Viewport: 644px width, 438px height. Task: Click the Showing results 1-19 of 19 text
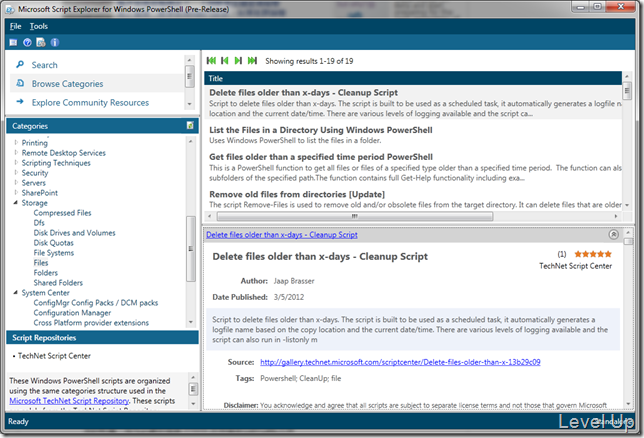[x=309, y=61]
